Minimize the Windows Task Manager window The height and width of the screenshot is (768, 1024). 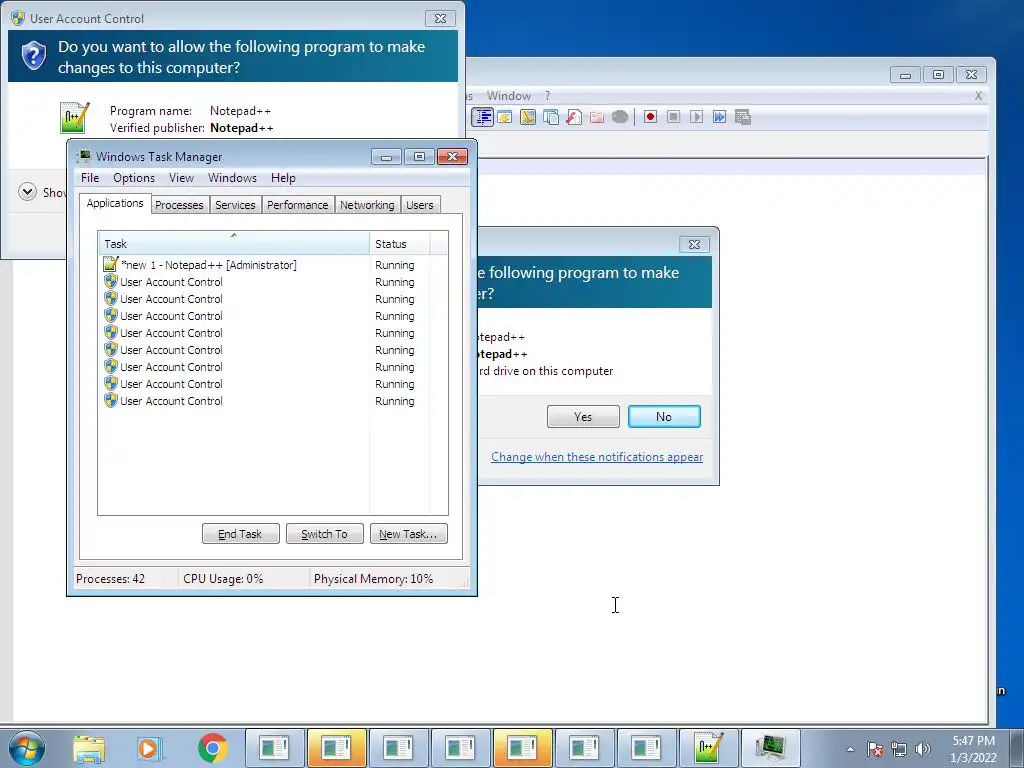[x=386, y=157]
